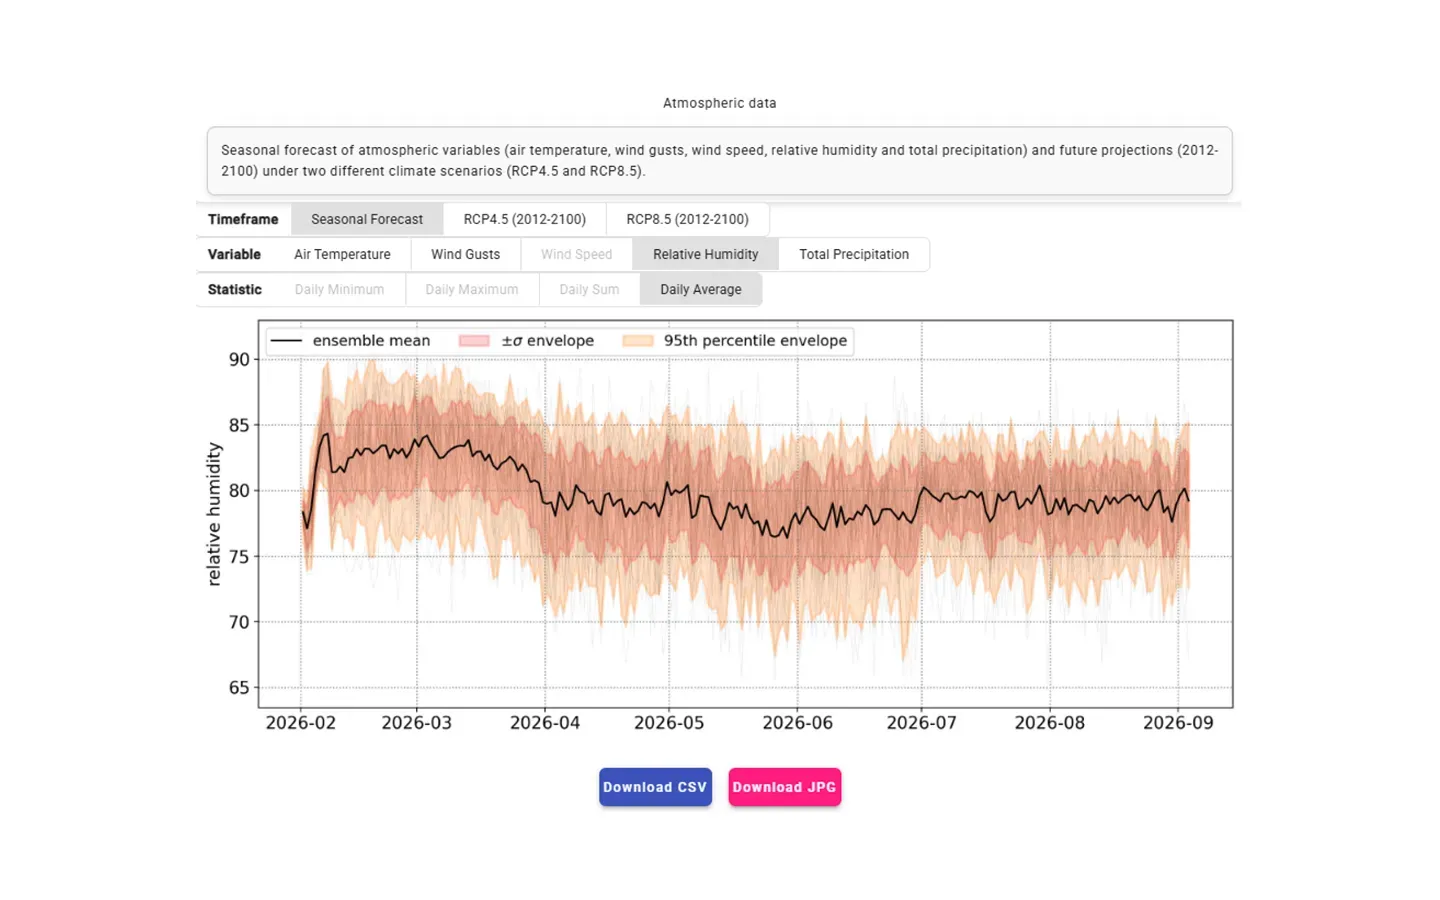This screenshot has width=1440, height=900.
Task: Click the 2026-03 x-axis label
Action: (x=417, y=723)
